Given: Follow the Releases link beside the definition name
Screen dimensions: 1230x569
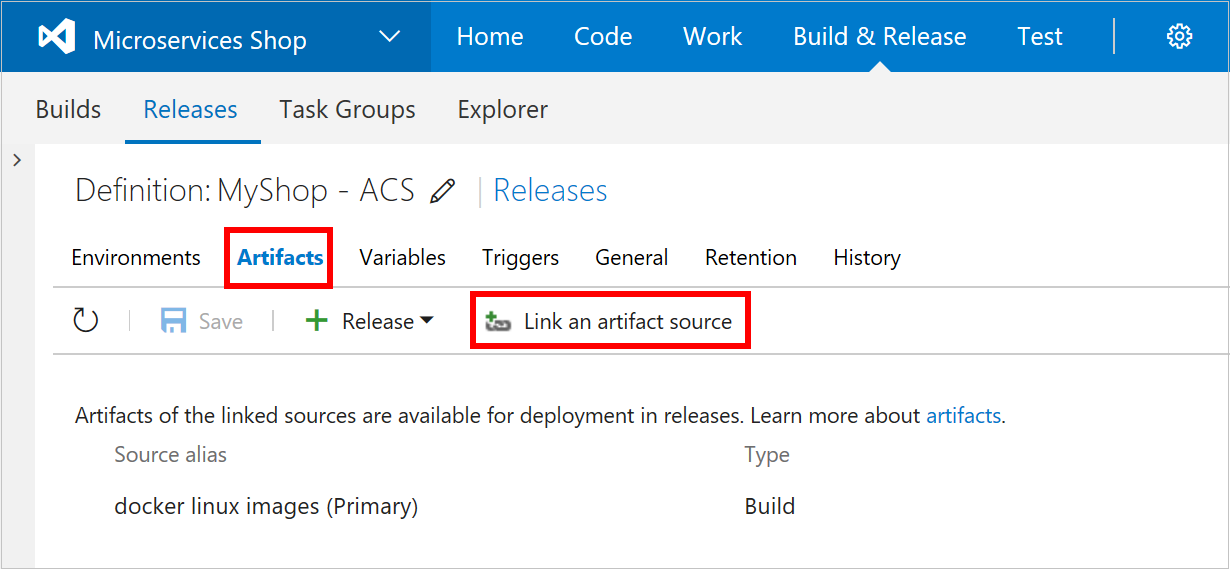Looking at the screenshot, I should (x=550, y=190).
